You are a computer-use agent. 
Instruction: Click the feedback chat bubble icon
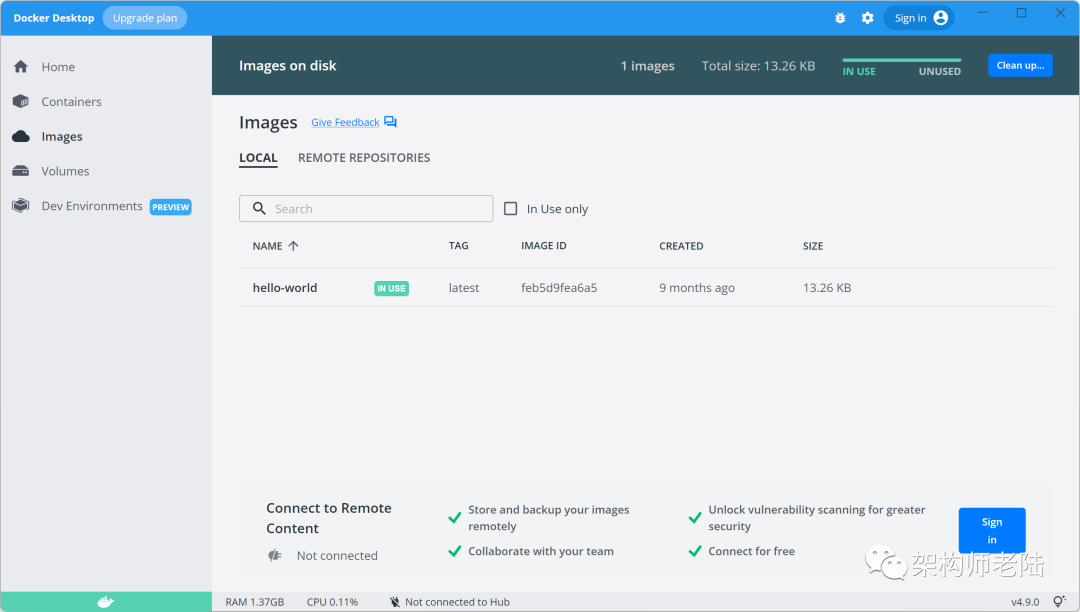click(x=391, y=122)
